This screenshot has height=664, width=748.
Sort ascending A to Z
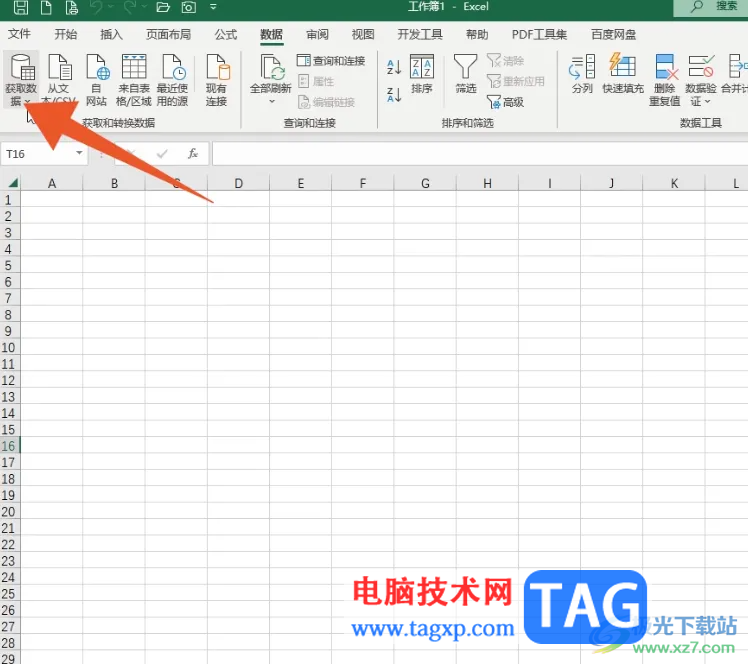(x=394, y=67)
